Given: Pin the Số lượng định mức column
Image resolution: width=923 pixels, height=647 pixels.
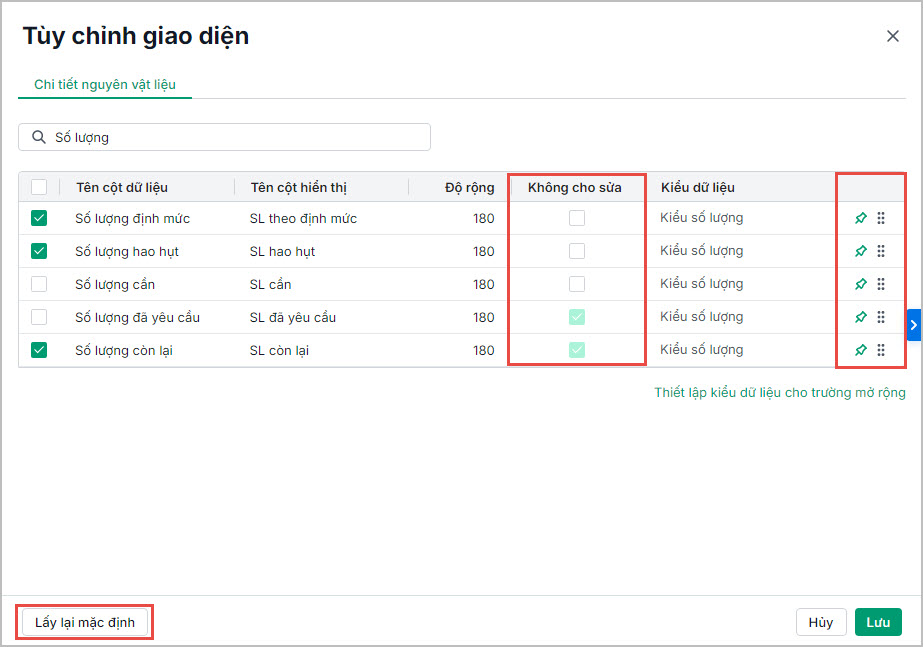Looking at the screenshot, I should coord(860,218).
